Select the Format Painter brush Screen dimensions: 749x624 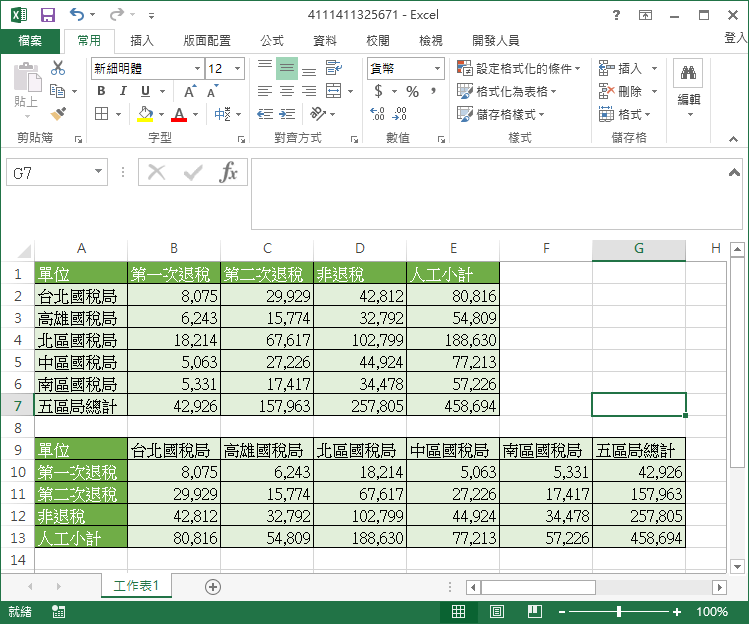pos(58,114)
